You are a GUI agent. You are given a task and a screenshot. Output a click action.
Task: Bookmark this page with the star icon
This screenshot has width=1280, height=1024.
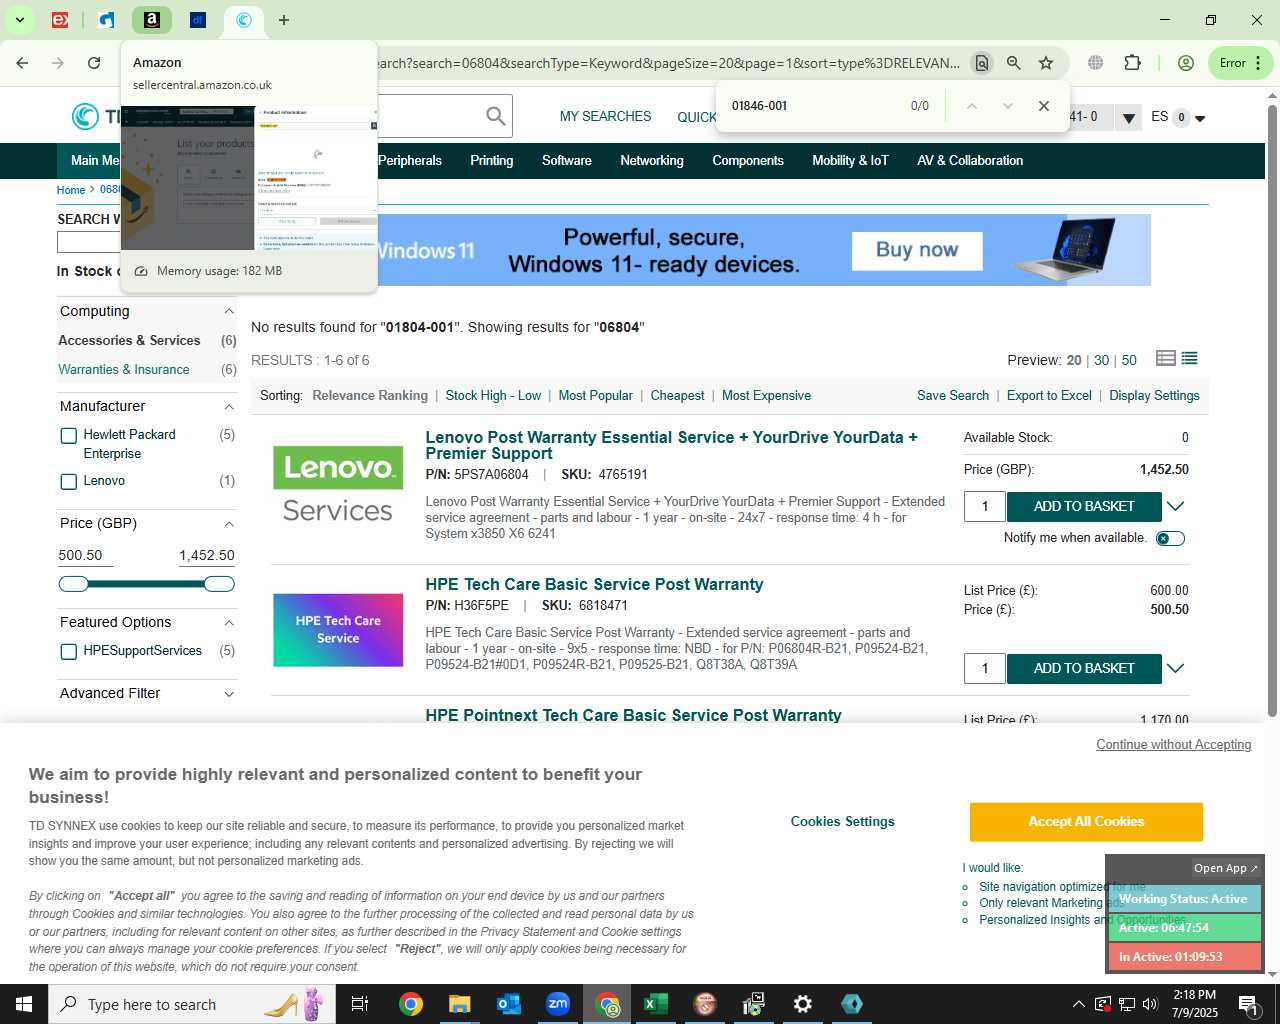(x=1046, y=63)
